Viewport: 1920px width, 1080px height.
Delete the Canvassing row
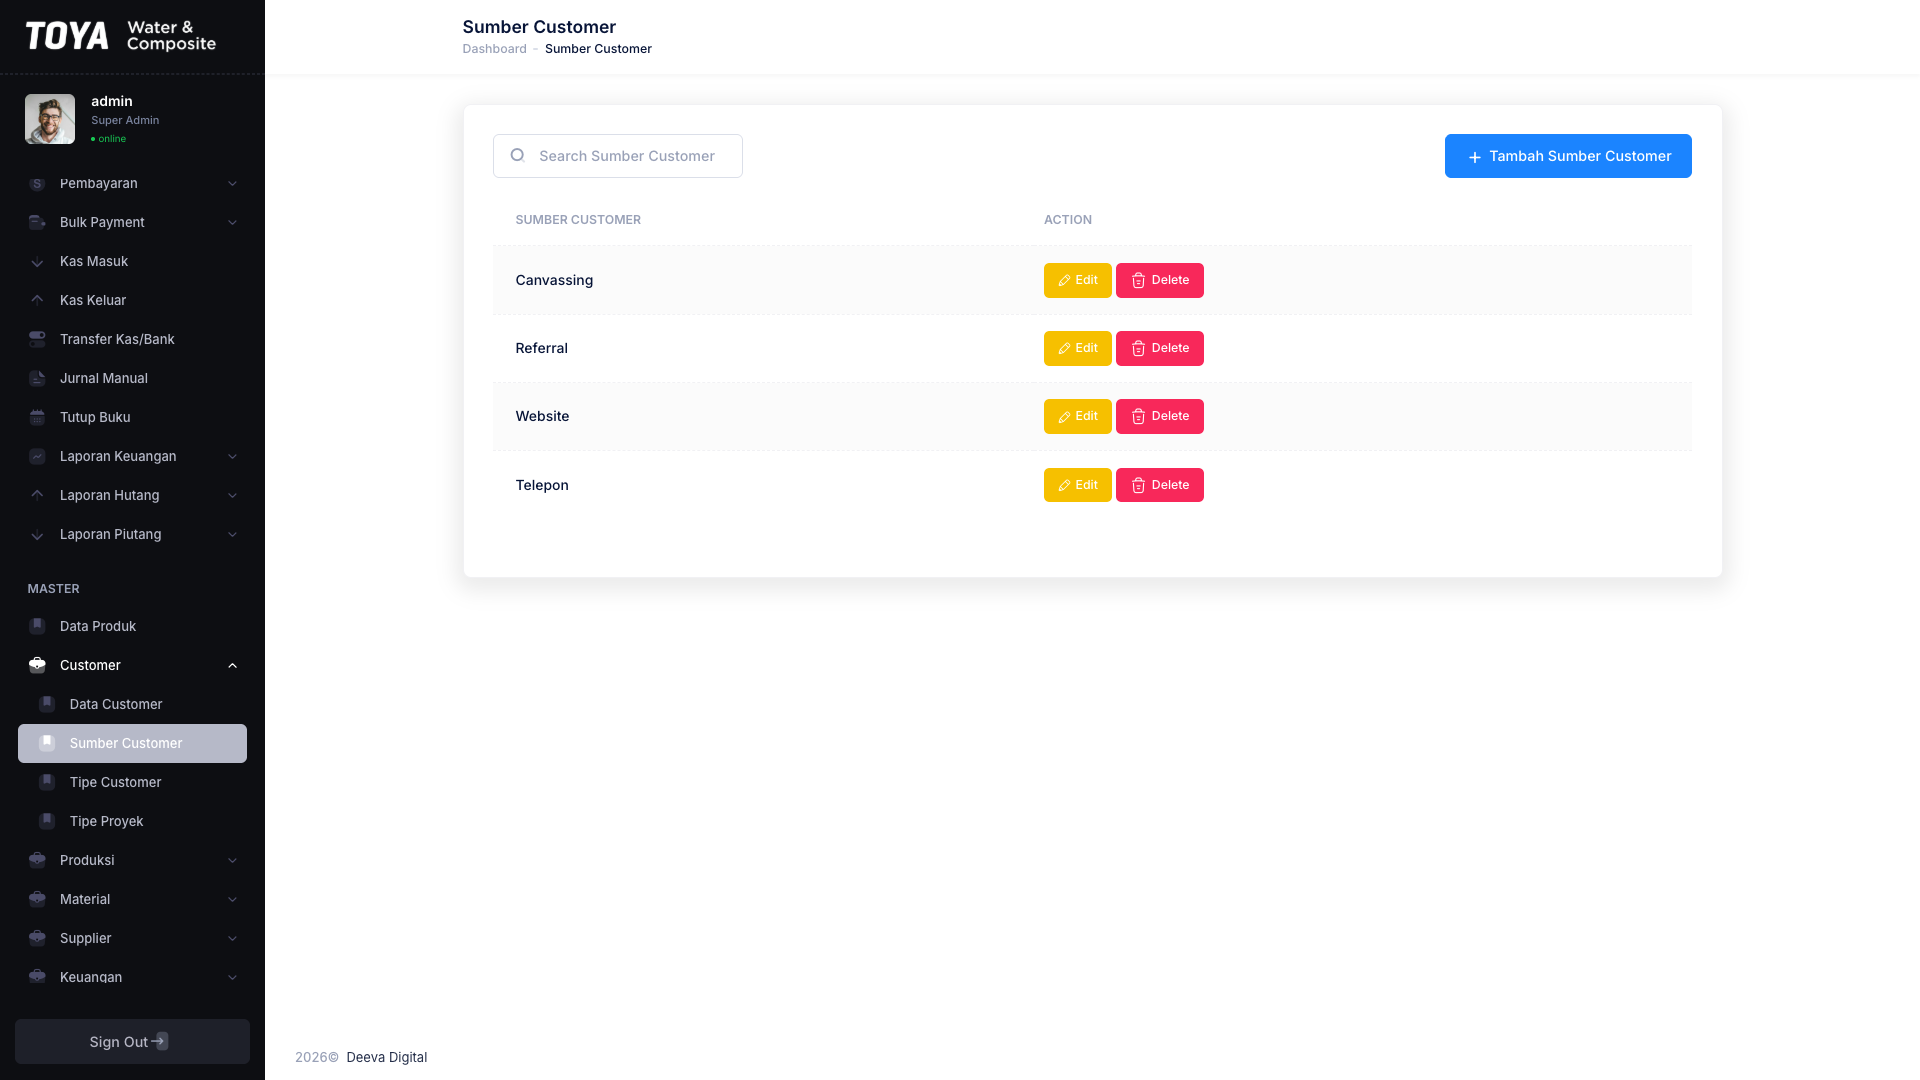coord(1159,280)
